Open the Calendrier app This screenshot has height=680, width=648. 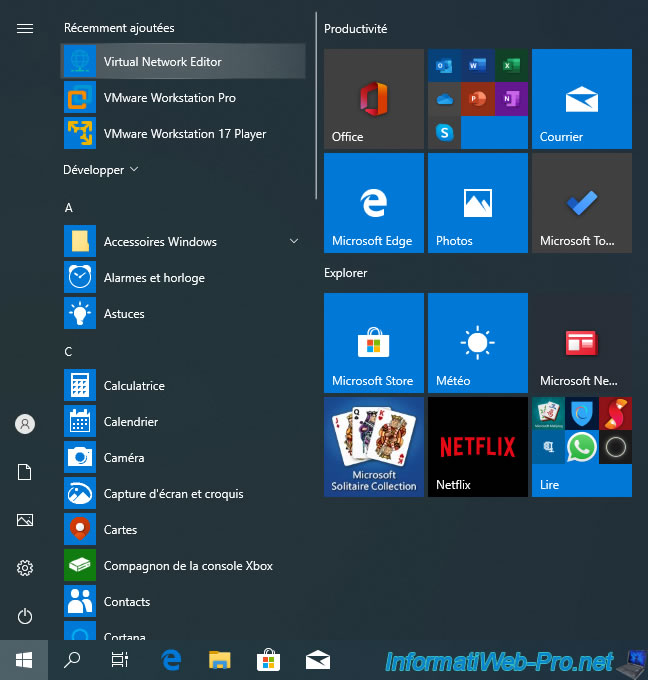point(183,422)
